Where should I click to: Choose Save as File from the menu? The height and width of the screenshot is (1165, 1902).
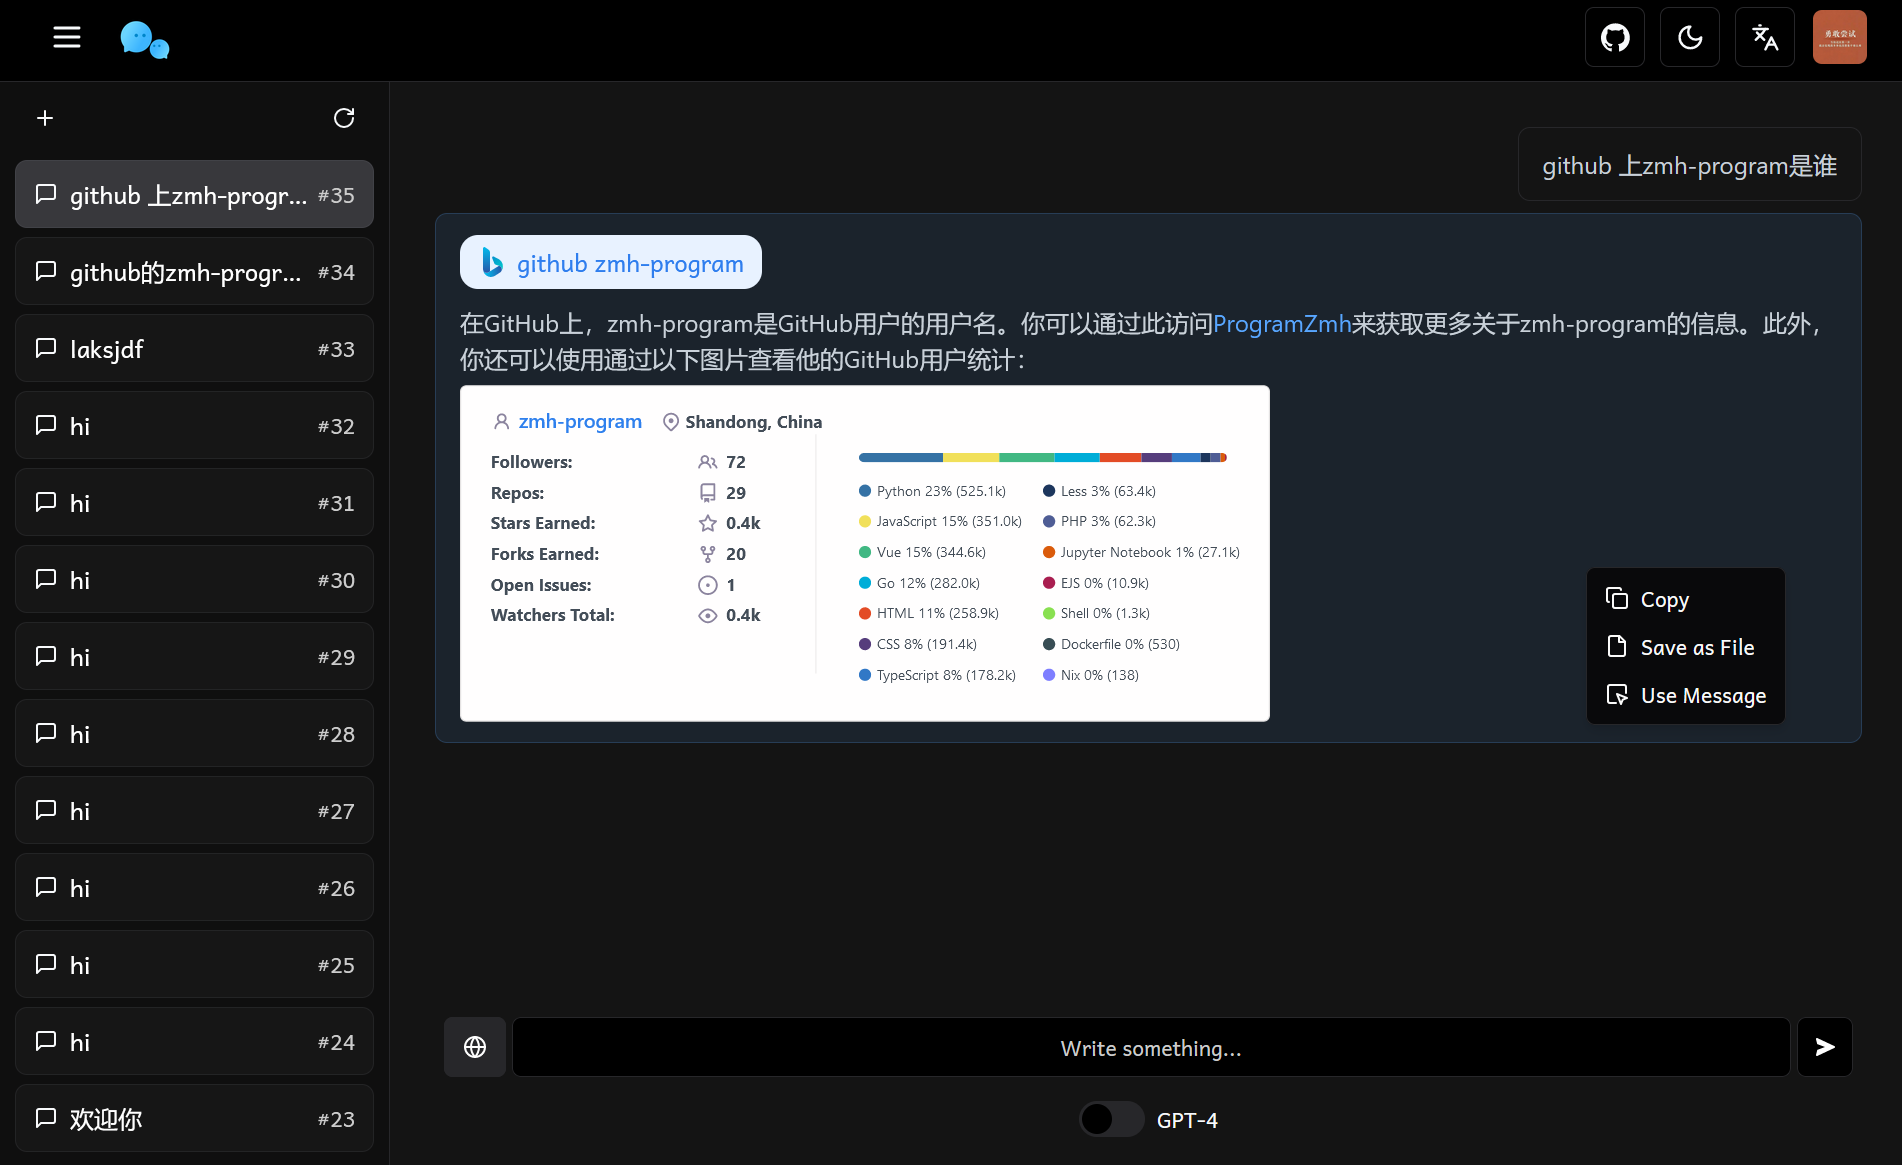click(1686, 647)
